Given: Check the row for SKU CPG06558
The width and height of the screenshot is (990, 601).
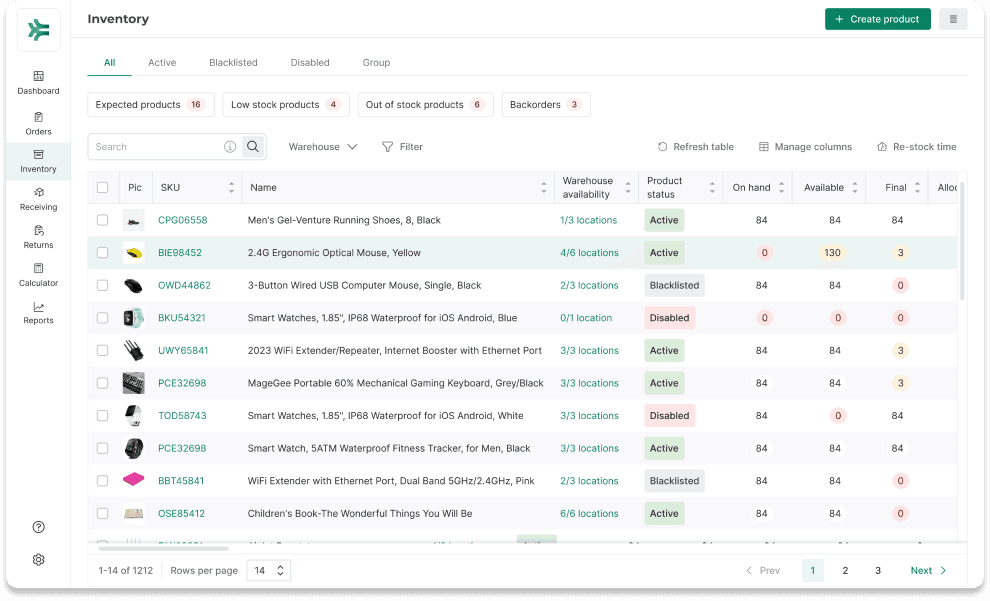Looking at the screenshot, I should tap(102, 220).
